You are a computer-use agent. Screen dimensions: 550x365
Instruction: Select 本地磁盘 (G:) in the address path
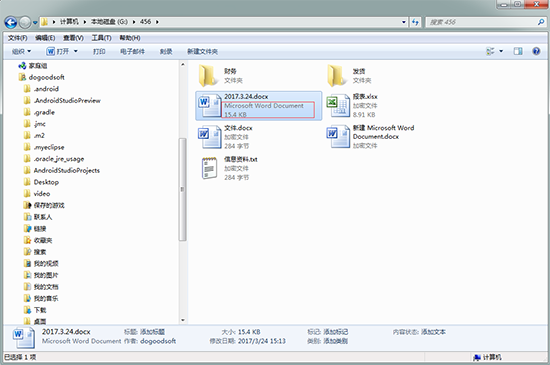[x=109, y=22]
